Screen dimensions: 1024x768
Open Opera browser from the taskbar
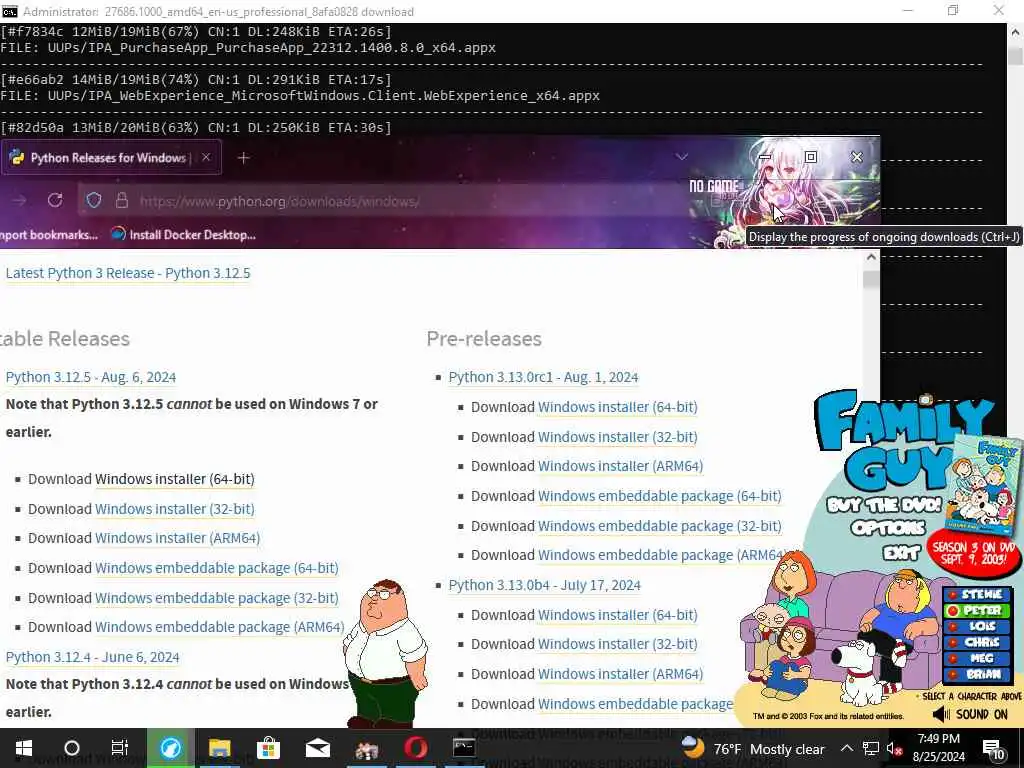(x=415, y=748)
